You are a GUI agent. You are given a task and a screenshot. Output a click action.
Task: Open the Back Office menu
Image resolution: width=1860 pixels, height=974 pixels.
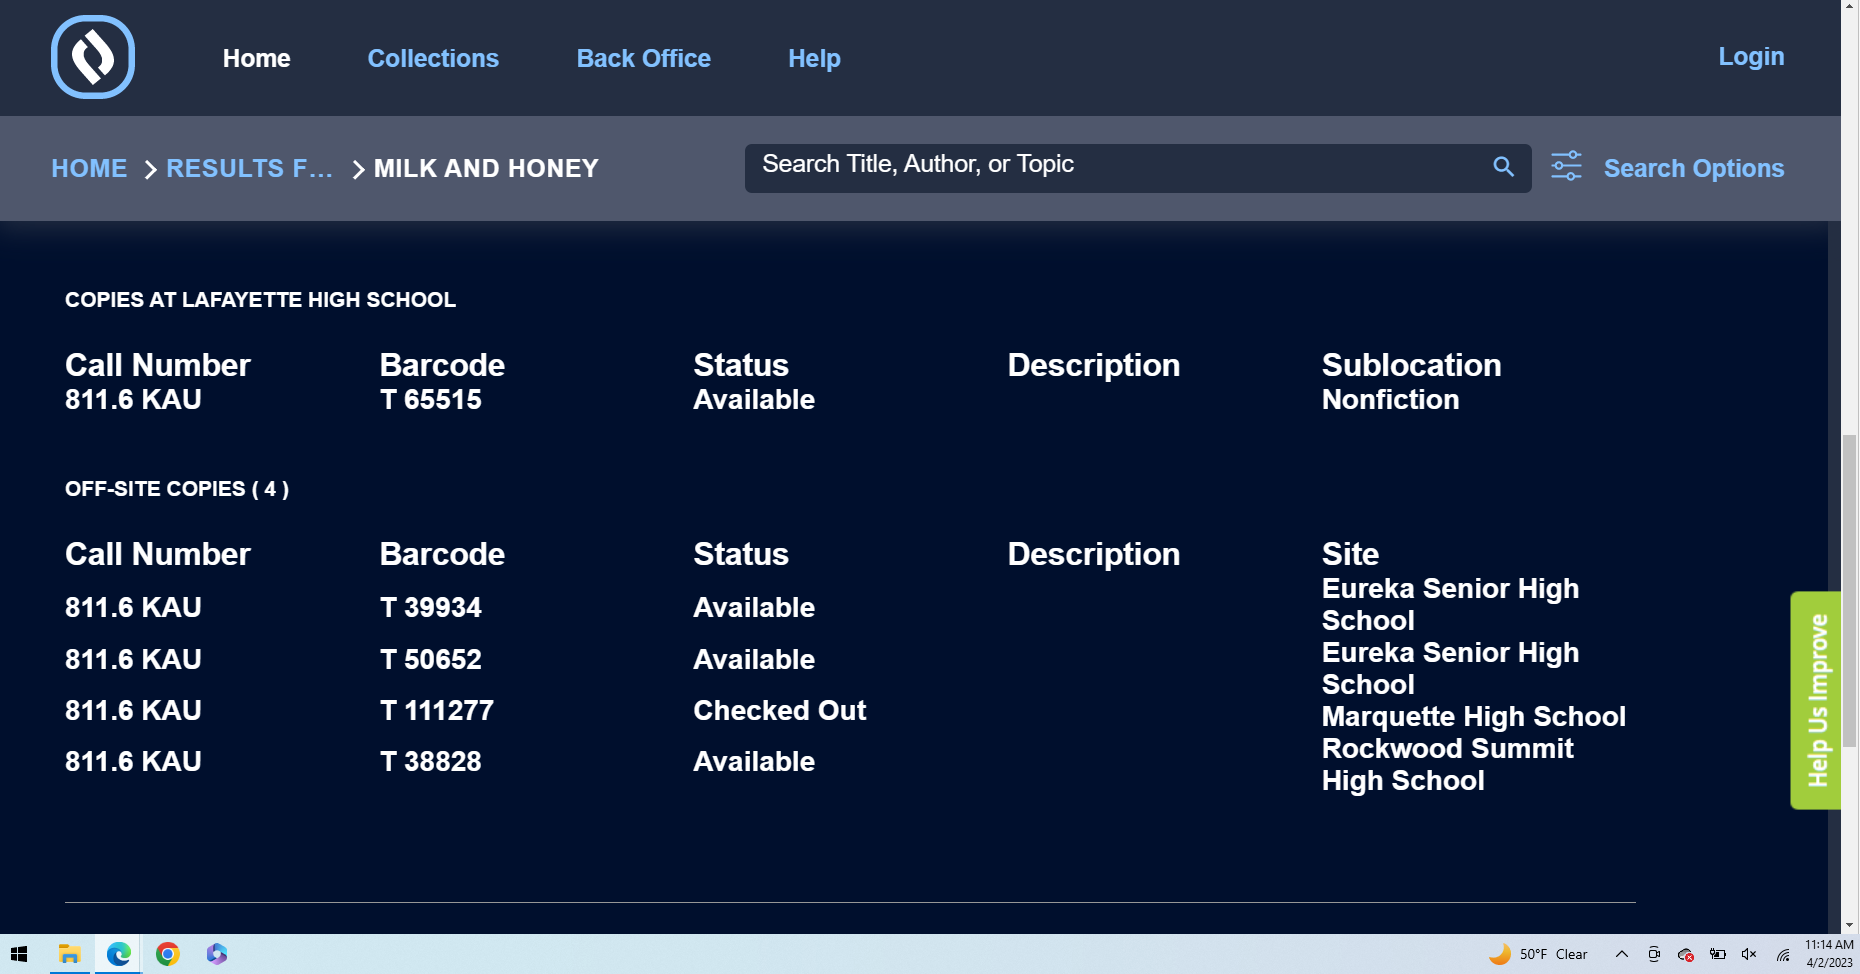click(643, 58)
